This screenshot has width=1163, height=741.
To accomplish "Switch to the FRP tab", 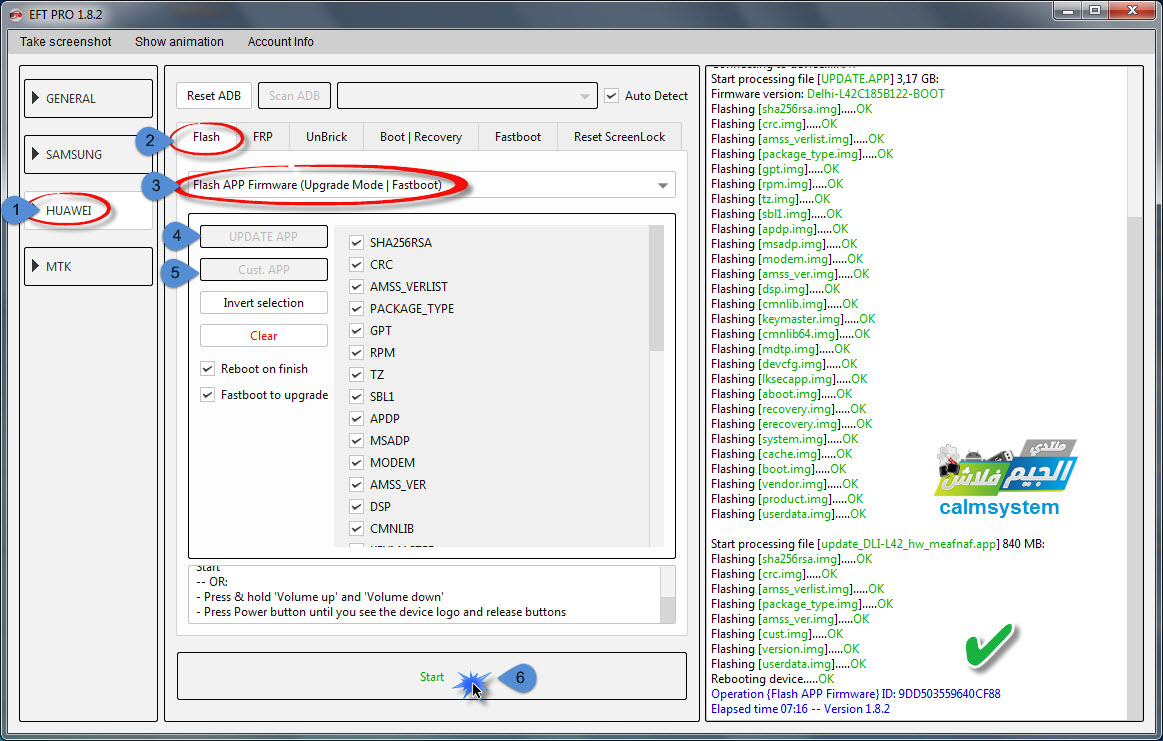I will (x=263, y=136).
